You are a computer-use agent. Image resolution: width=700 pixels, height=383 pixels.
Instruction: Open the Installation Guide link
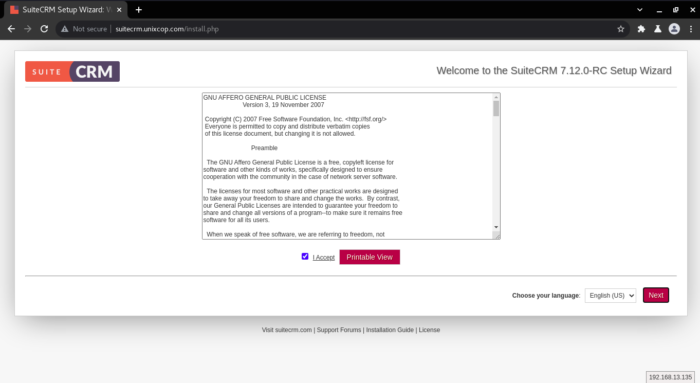click(390, 330)
